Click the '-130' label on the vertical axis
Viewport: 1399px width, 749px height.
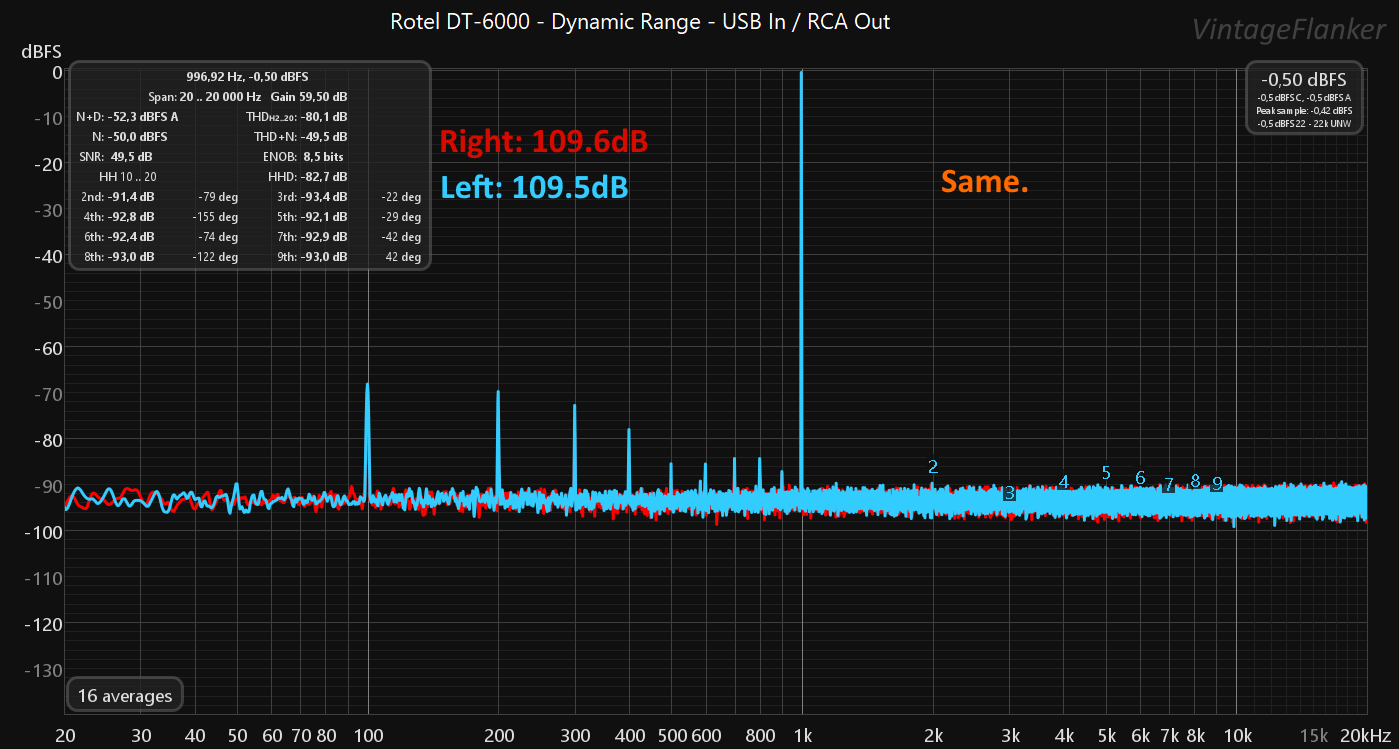pos(43,670)
